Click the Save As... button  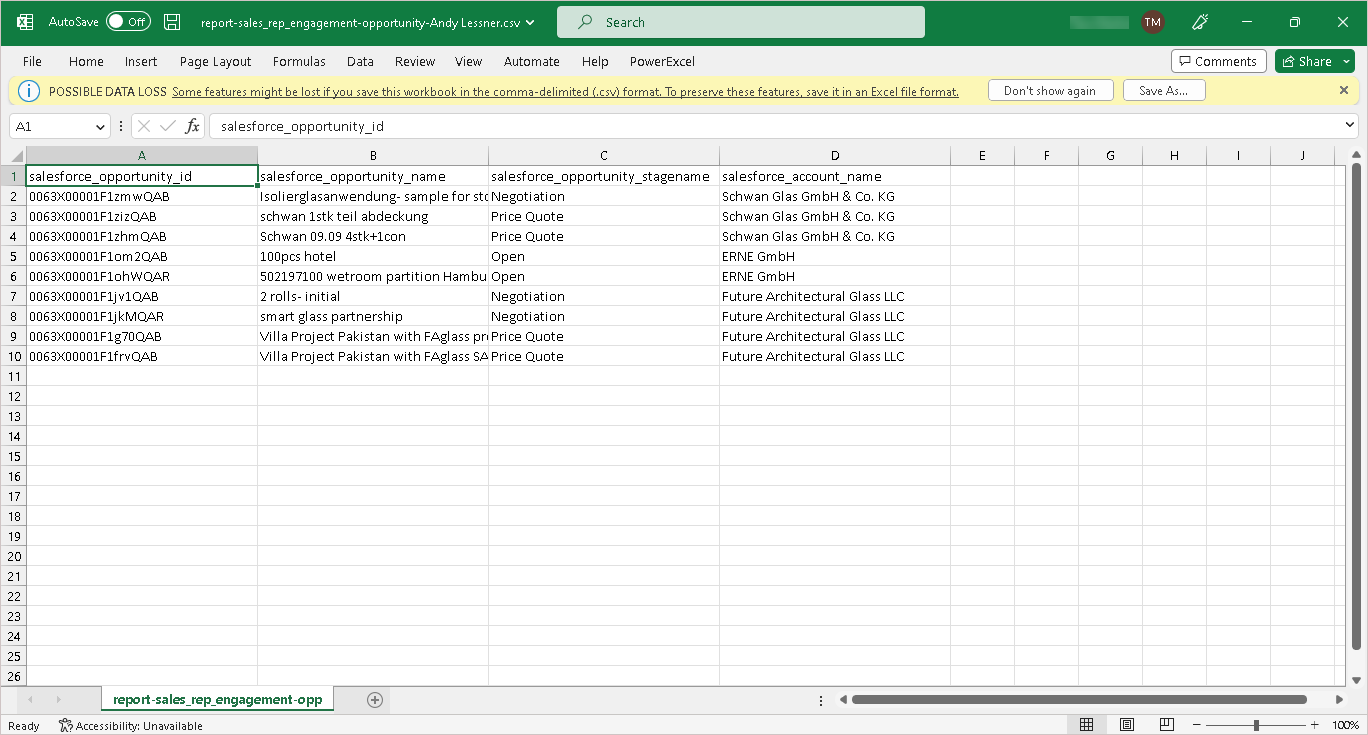pyautogui.click(x=1164, y=90)
